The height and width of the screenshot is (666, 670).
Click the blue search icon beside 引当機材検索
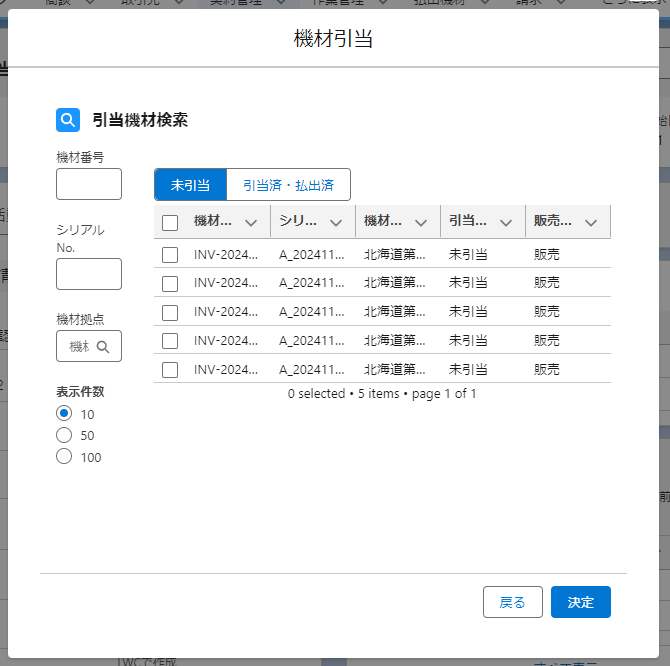coord(68,120)
